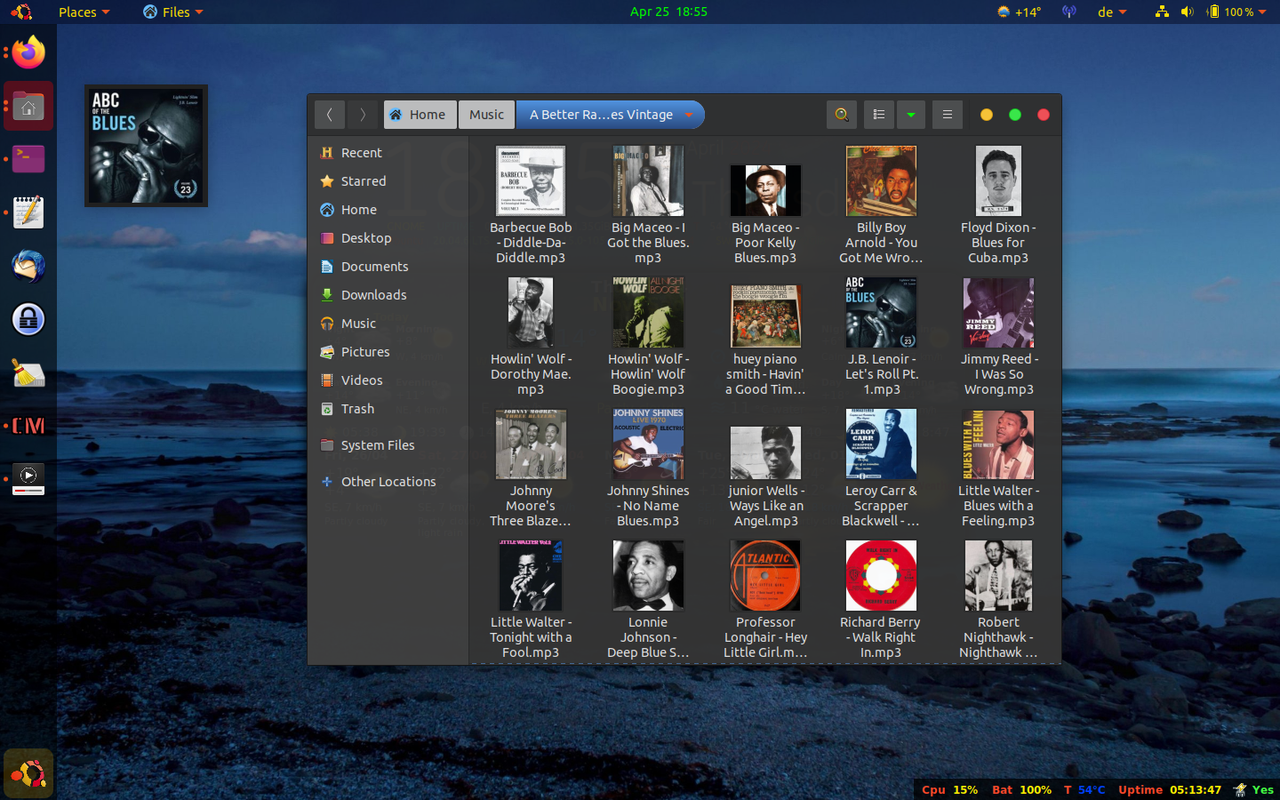Image resolution: width=1280 pixels, height=800 pixels.
Task: Select Barbecue Bob - Diddle-Da-Diddle.mp3 thumbnail
Action: point(531,181)
